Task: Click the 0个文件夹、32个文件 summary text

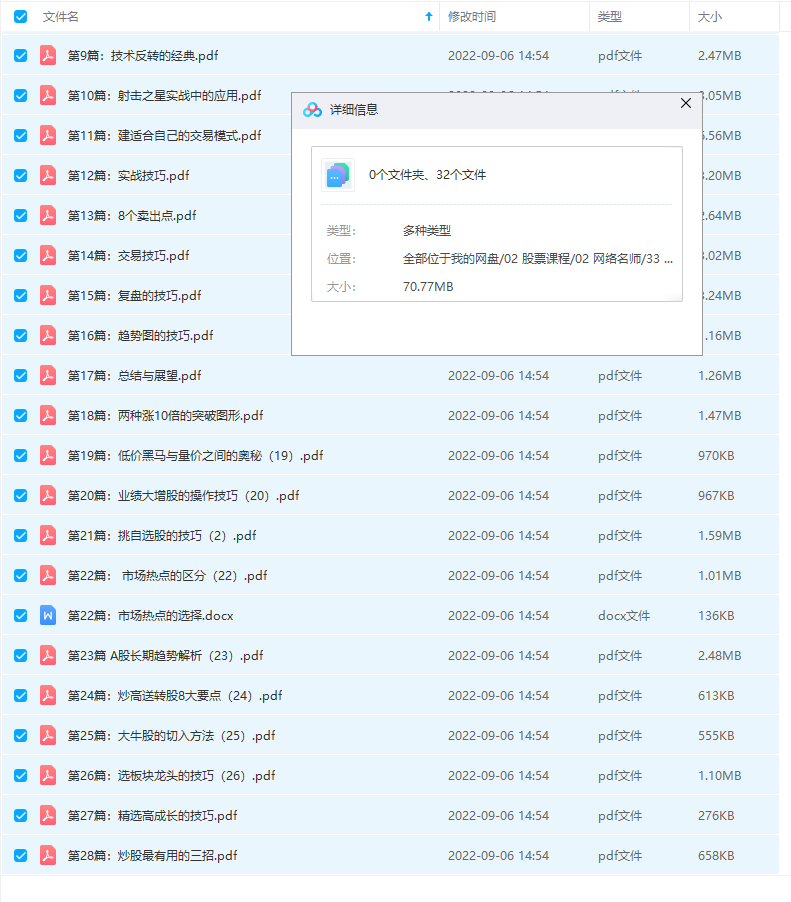Action: [x=427, y=175]
